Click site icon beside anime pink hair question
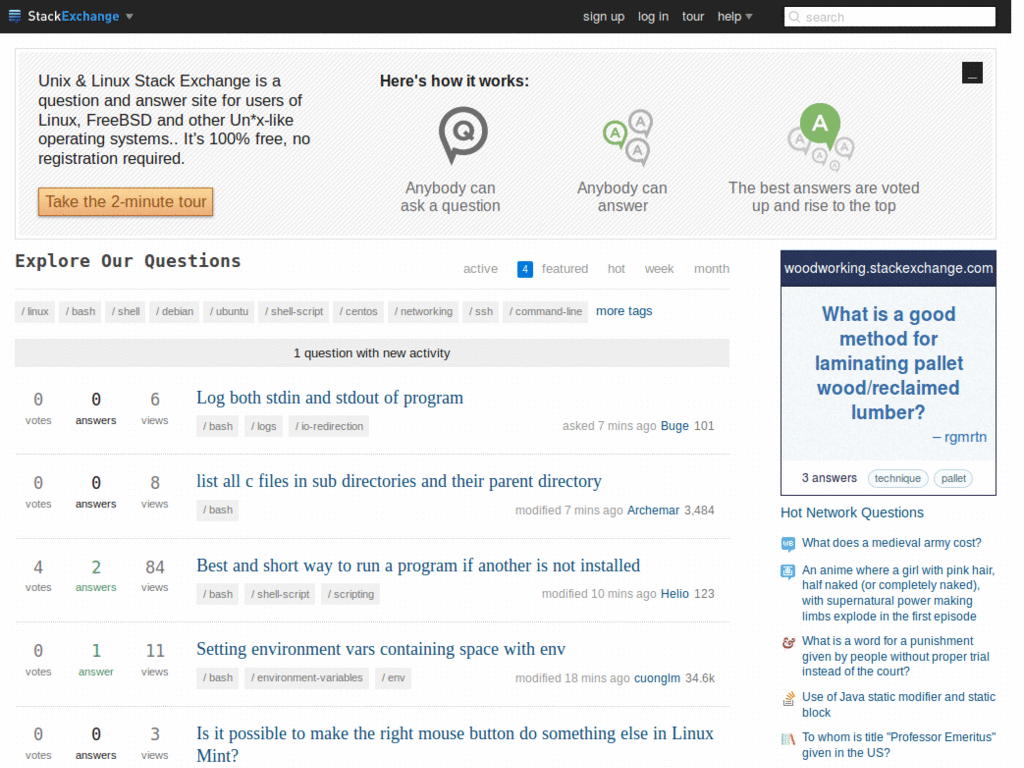 (x=788, y=571)
